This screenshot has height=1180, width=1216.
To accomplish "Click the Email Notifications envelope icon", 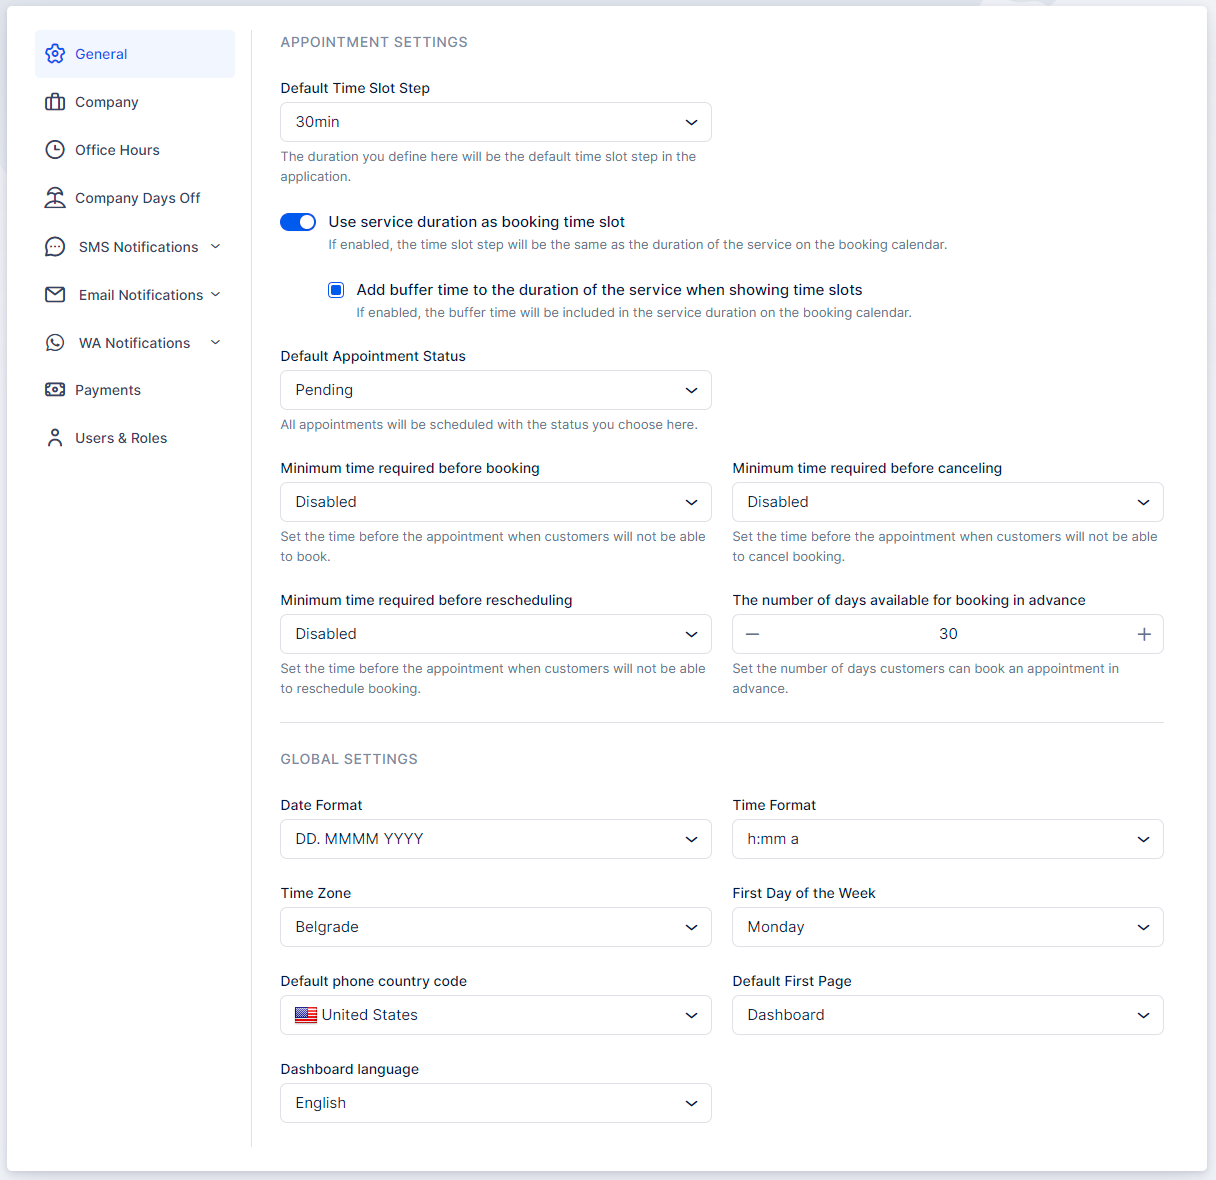I will click(x=55, y=295).
